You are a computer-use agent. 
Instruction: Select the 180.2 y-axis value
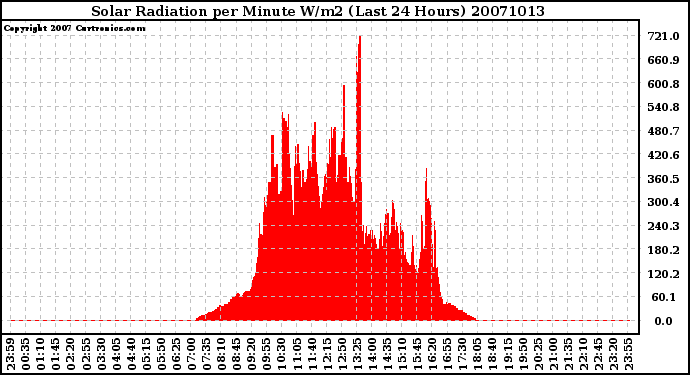tap(663, 250)
